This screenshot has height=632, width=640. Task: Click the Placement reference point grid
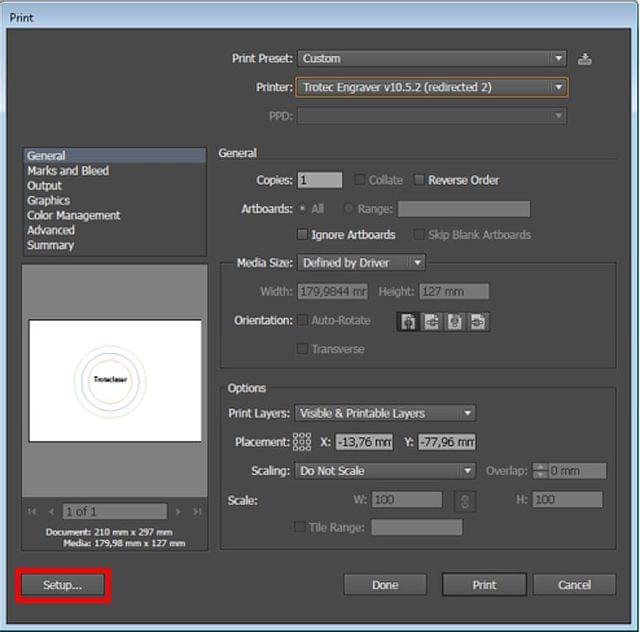301,442
